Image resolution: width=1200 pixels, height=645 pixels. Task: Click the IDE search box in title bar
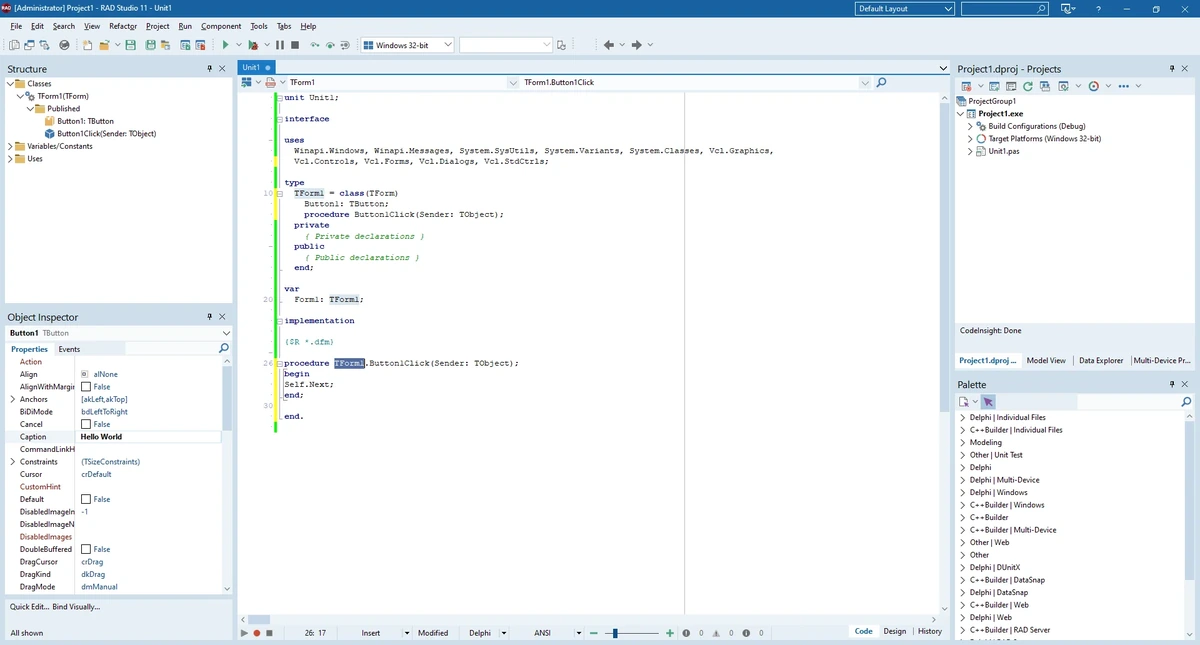point(1005,9)
